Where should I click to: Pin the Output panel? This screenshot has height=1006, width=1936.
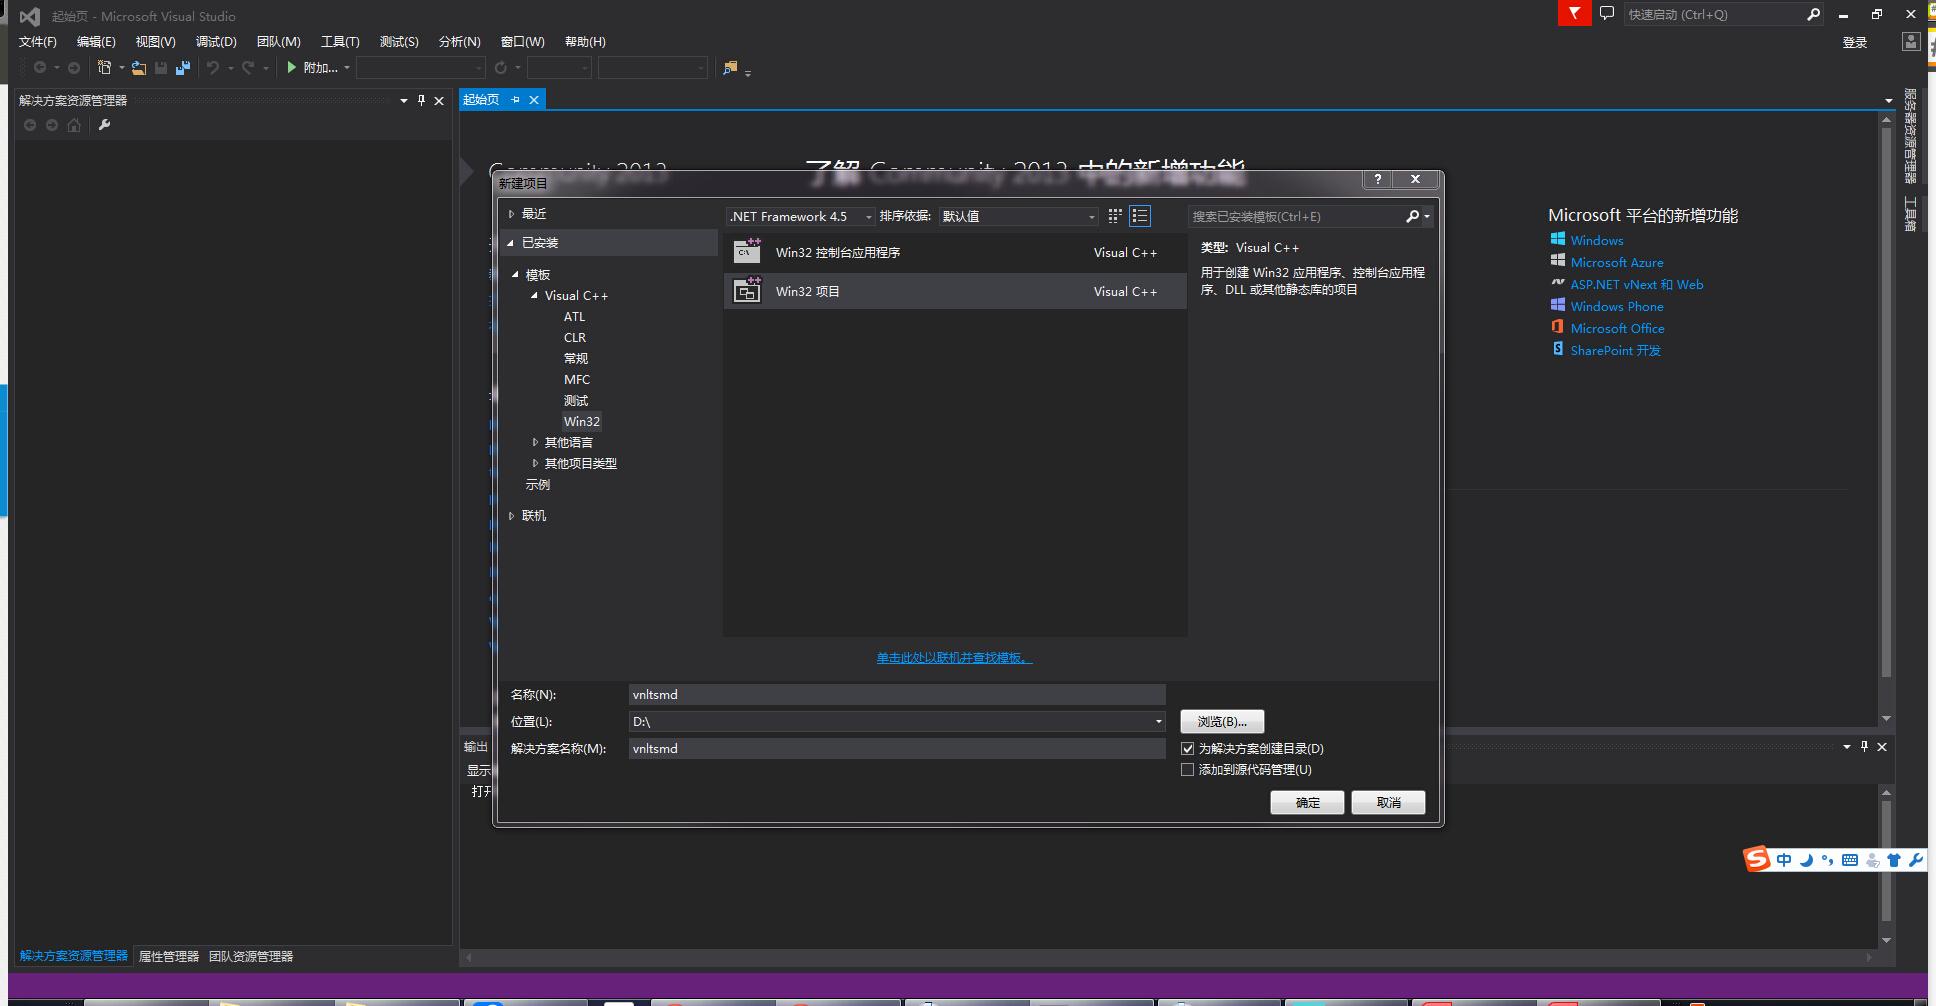coord(1864,747)
